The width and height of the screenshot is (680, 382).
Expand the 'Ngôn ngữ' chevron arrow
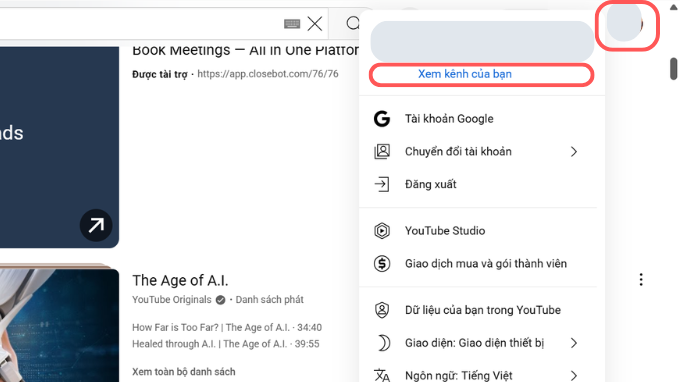coord(574,375)
